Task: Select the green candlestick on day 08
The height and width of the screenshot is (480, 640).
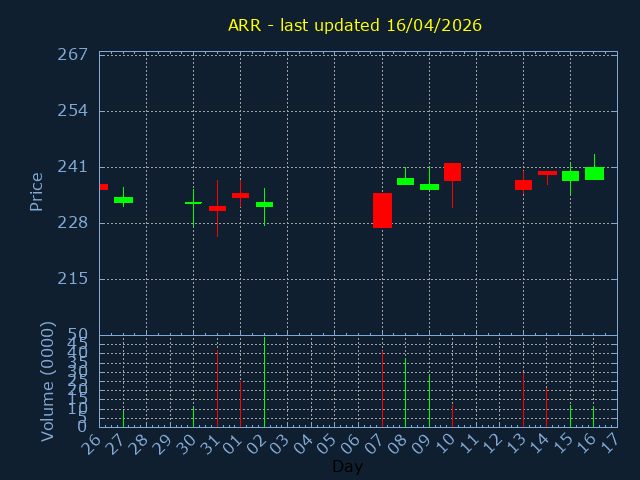Action: point(405,181)
